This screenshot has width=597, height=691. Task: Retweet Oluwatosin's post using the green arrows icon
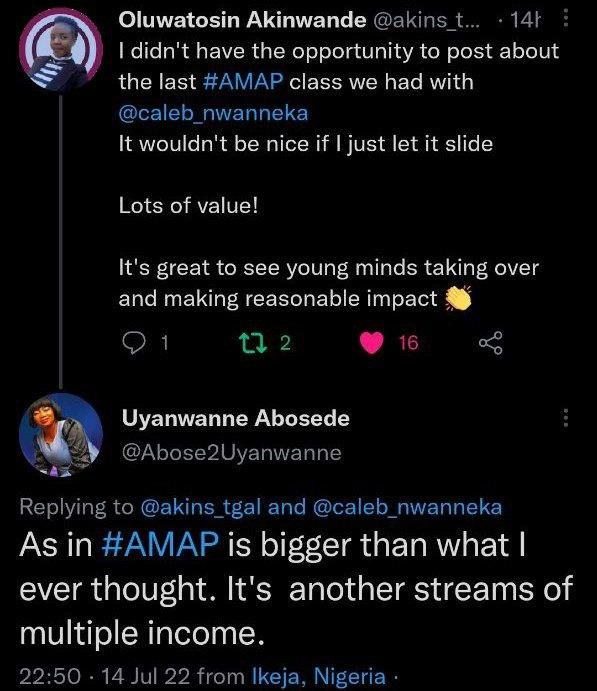click(x=252, y=343)
